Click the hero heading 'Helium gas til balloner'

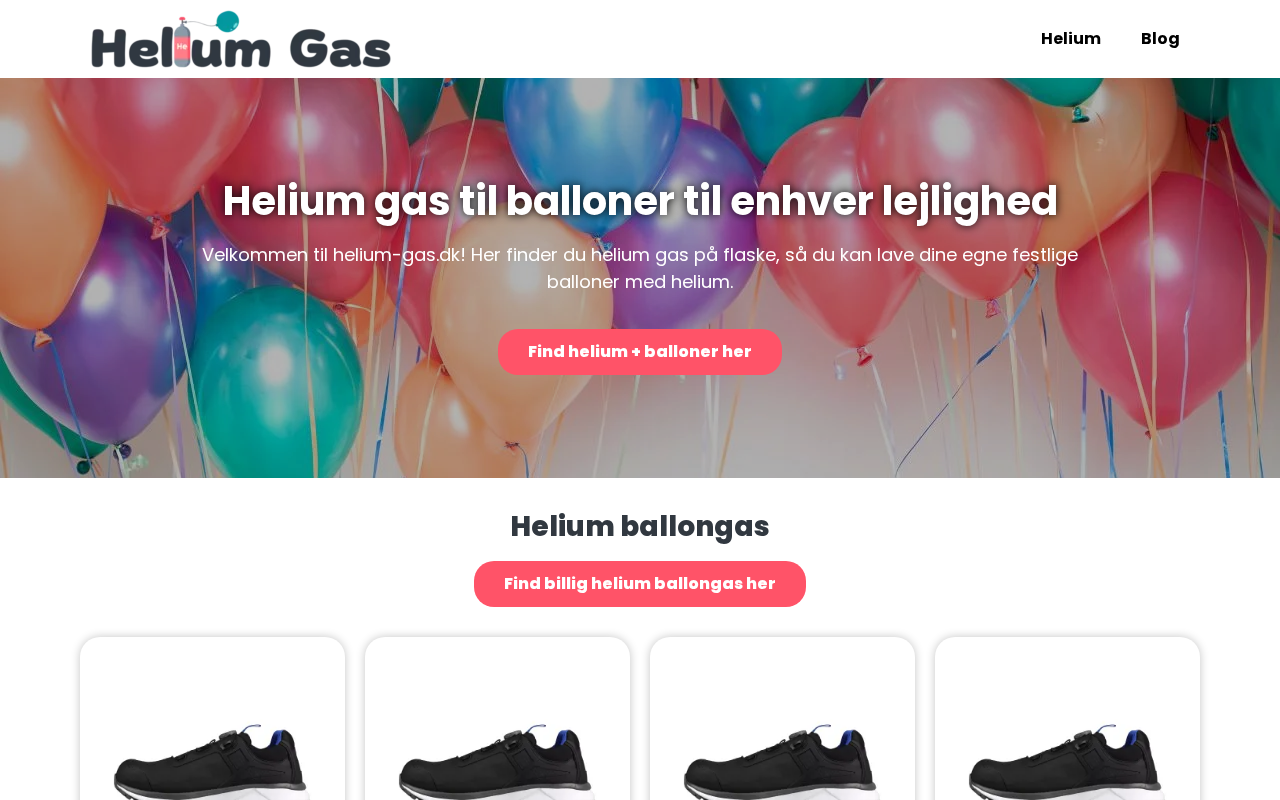coord(640,201)
